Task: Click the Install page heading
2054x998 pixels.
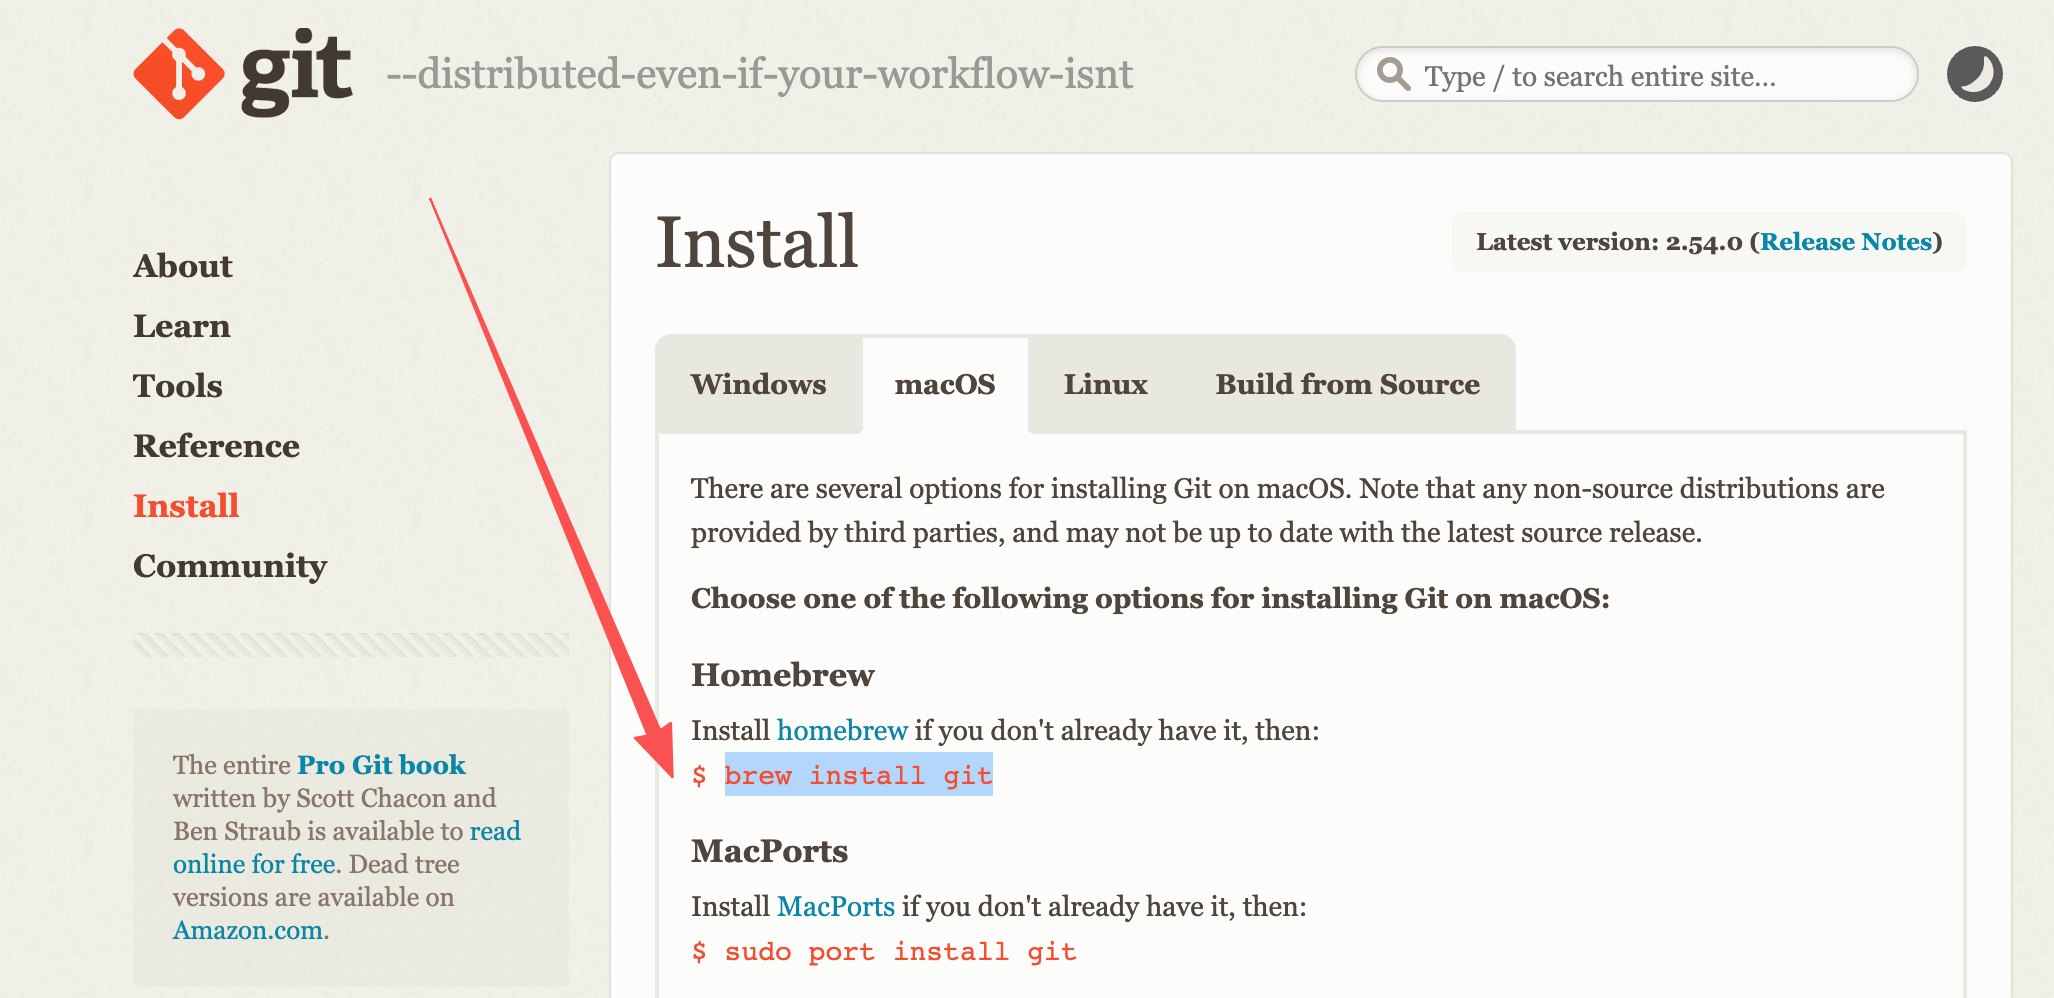Action: tap(757, 242)
